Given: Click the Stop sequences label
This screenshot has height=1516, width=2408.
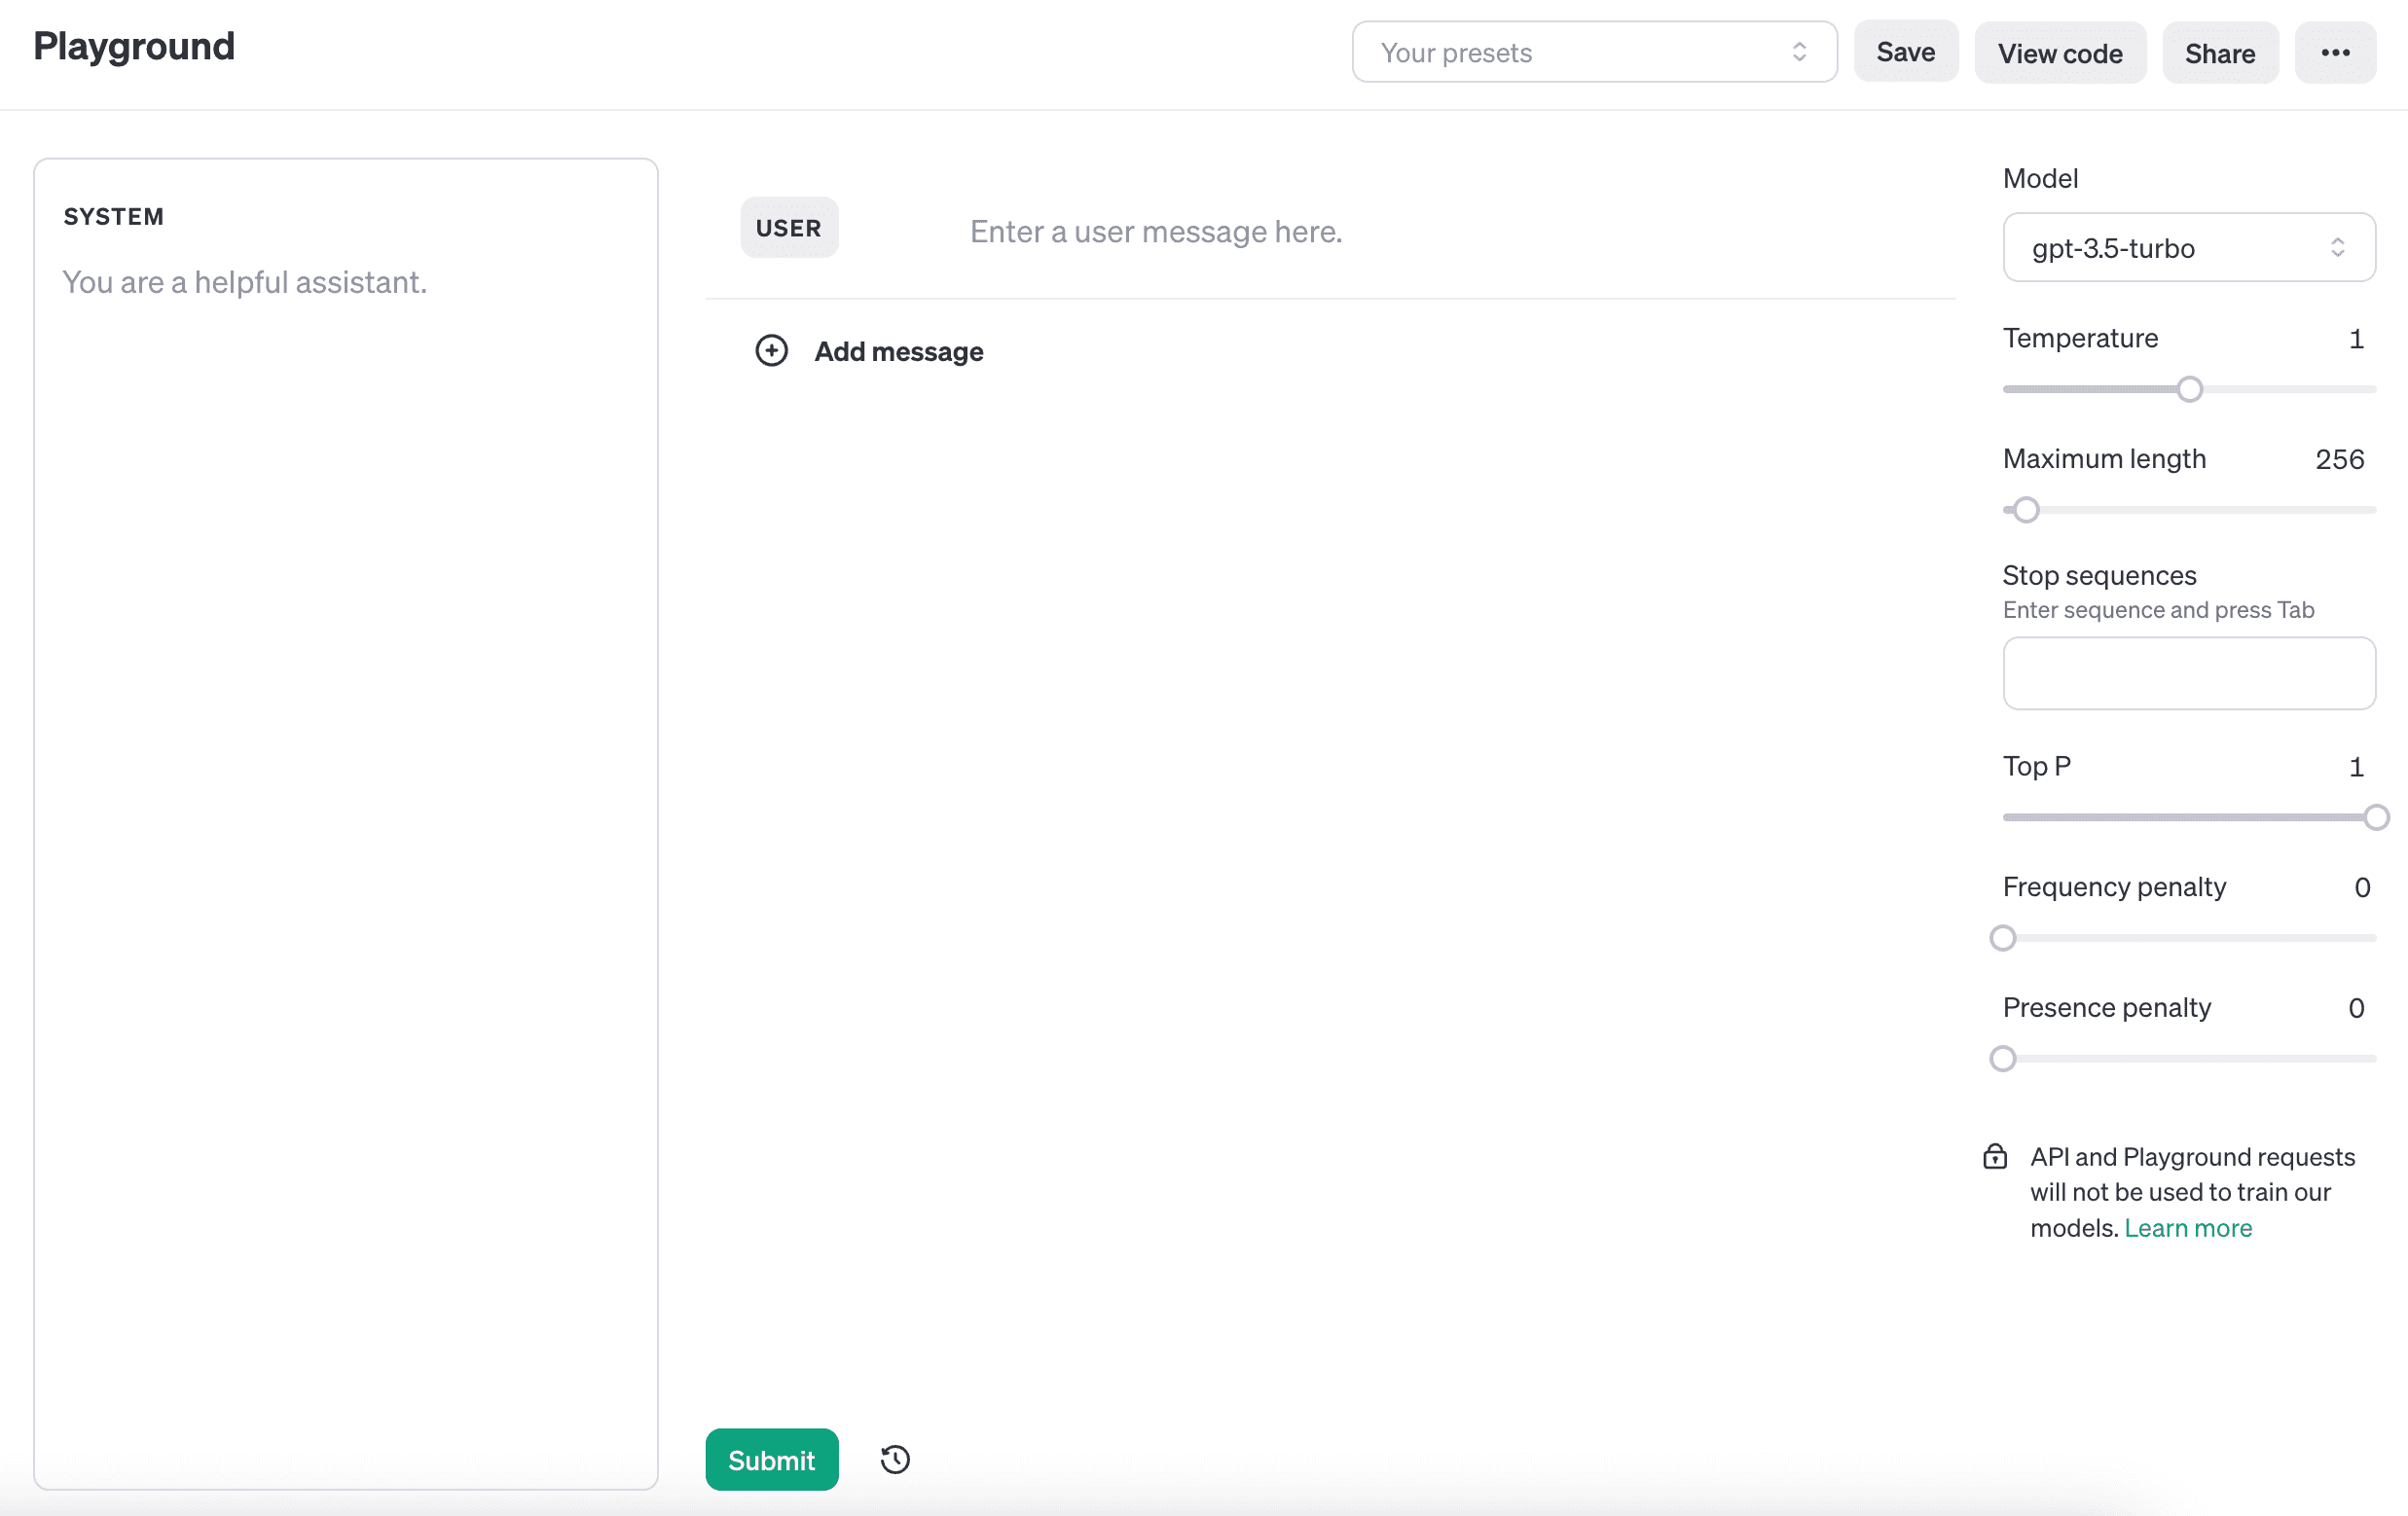Looking at the screenshot, I should 2099,575.
